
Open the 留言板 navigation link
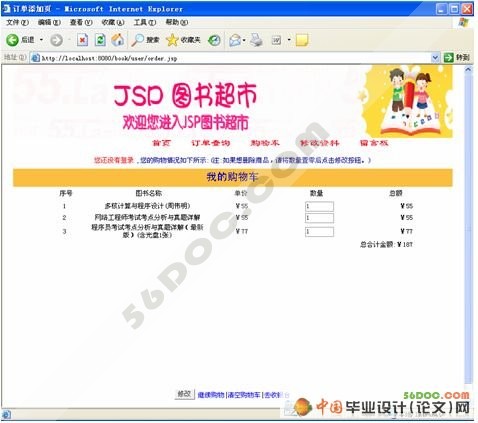click(374, 143)
